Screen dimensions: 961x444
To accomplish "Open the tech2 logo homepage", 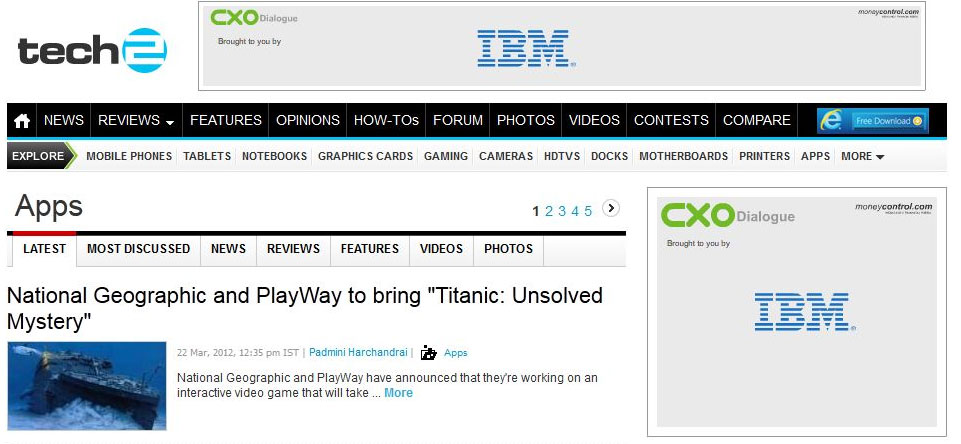I will (93, 50).
